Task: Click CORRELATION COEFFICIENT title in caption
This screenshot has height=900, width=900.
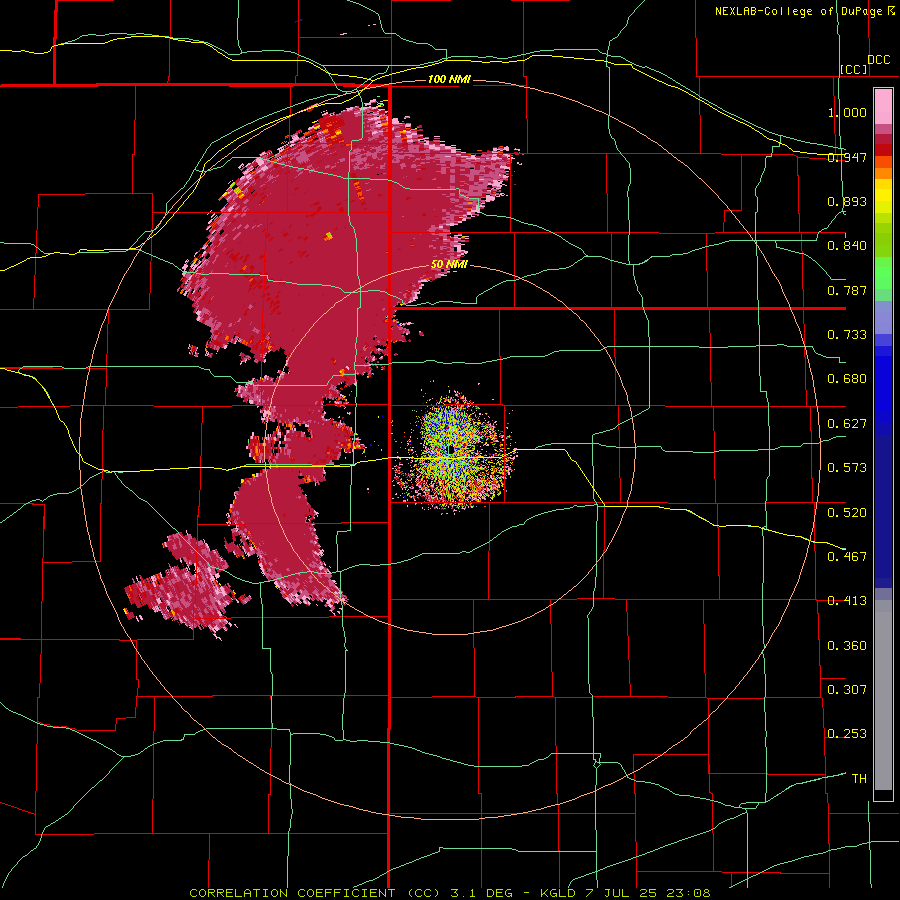Action: 292,893
